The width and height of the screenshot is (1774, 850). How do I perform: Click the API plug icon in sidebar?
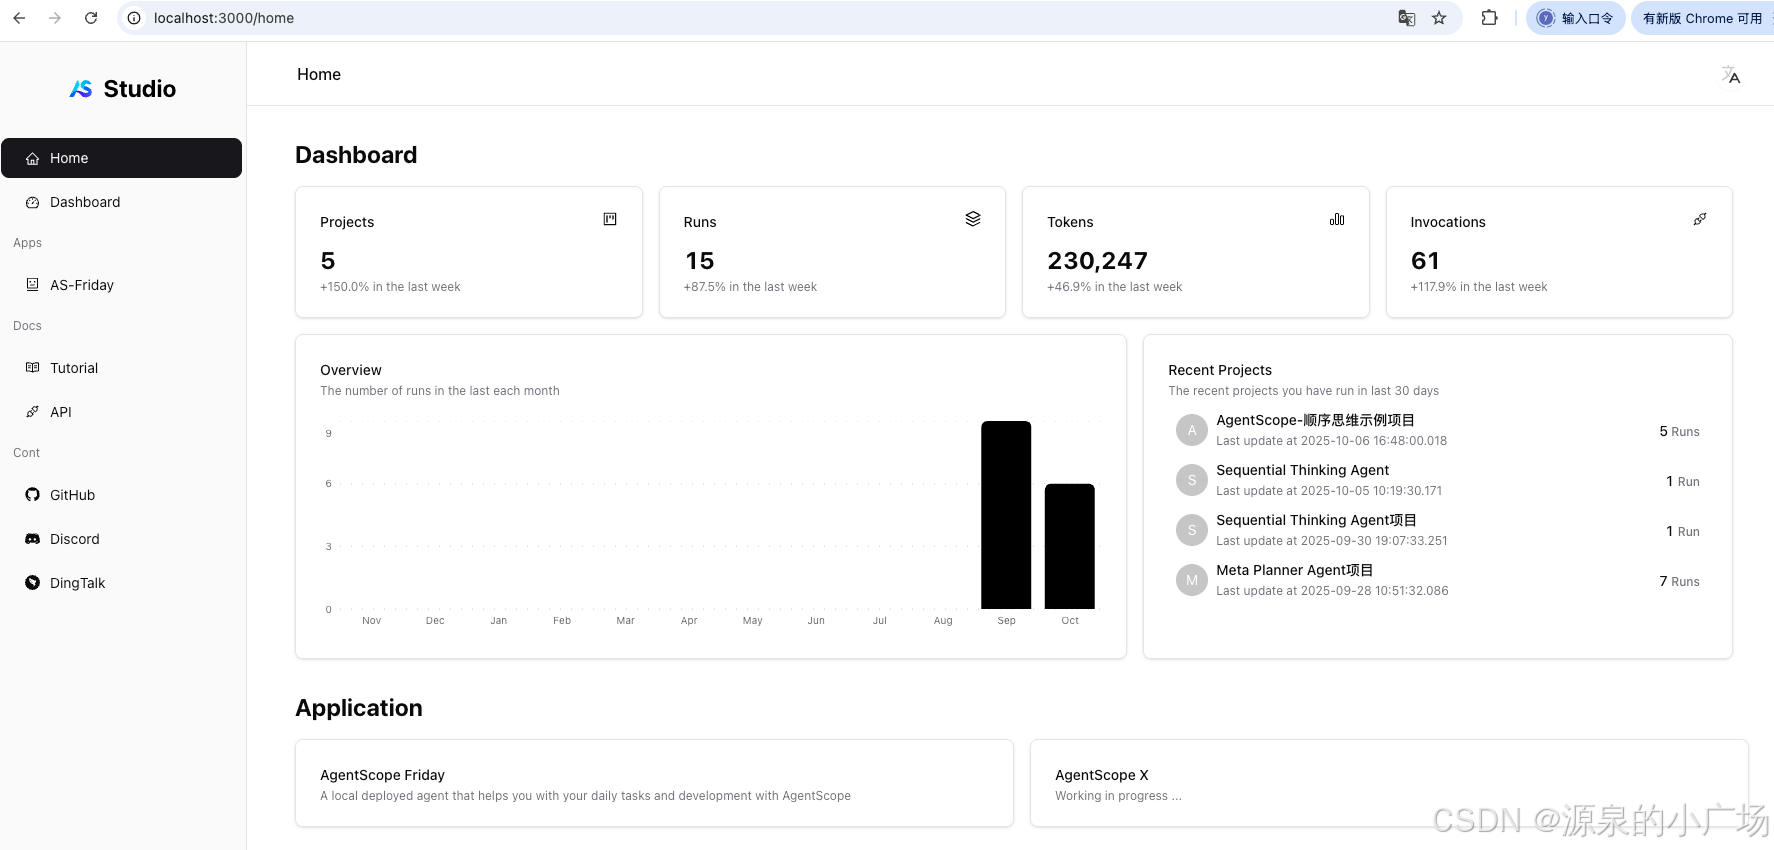[33, 412]
